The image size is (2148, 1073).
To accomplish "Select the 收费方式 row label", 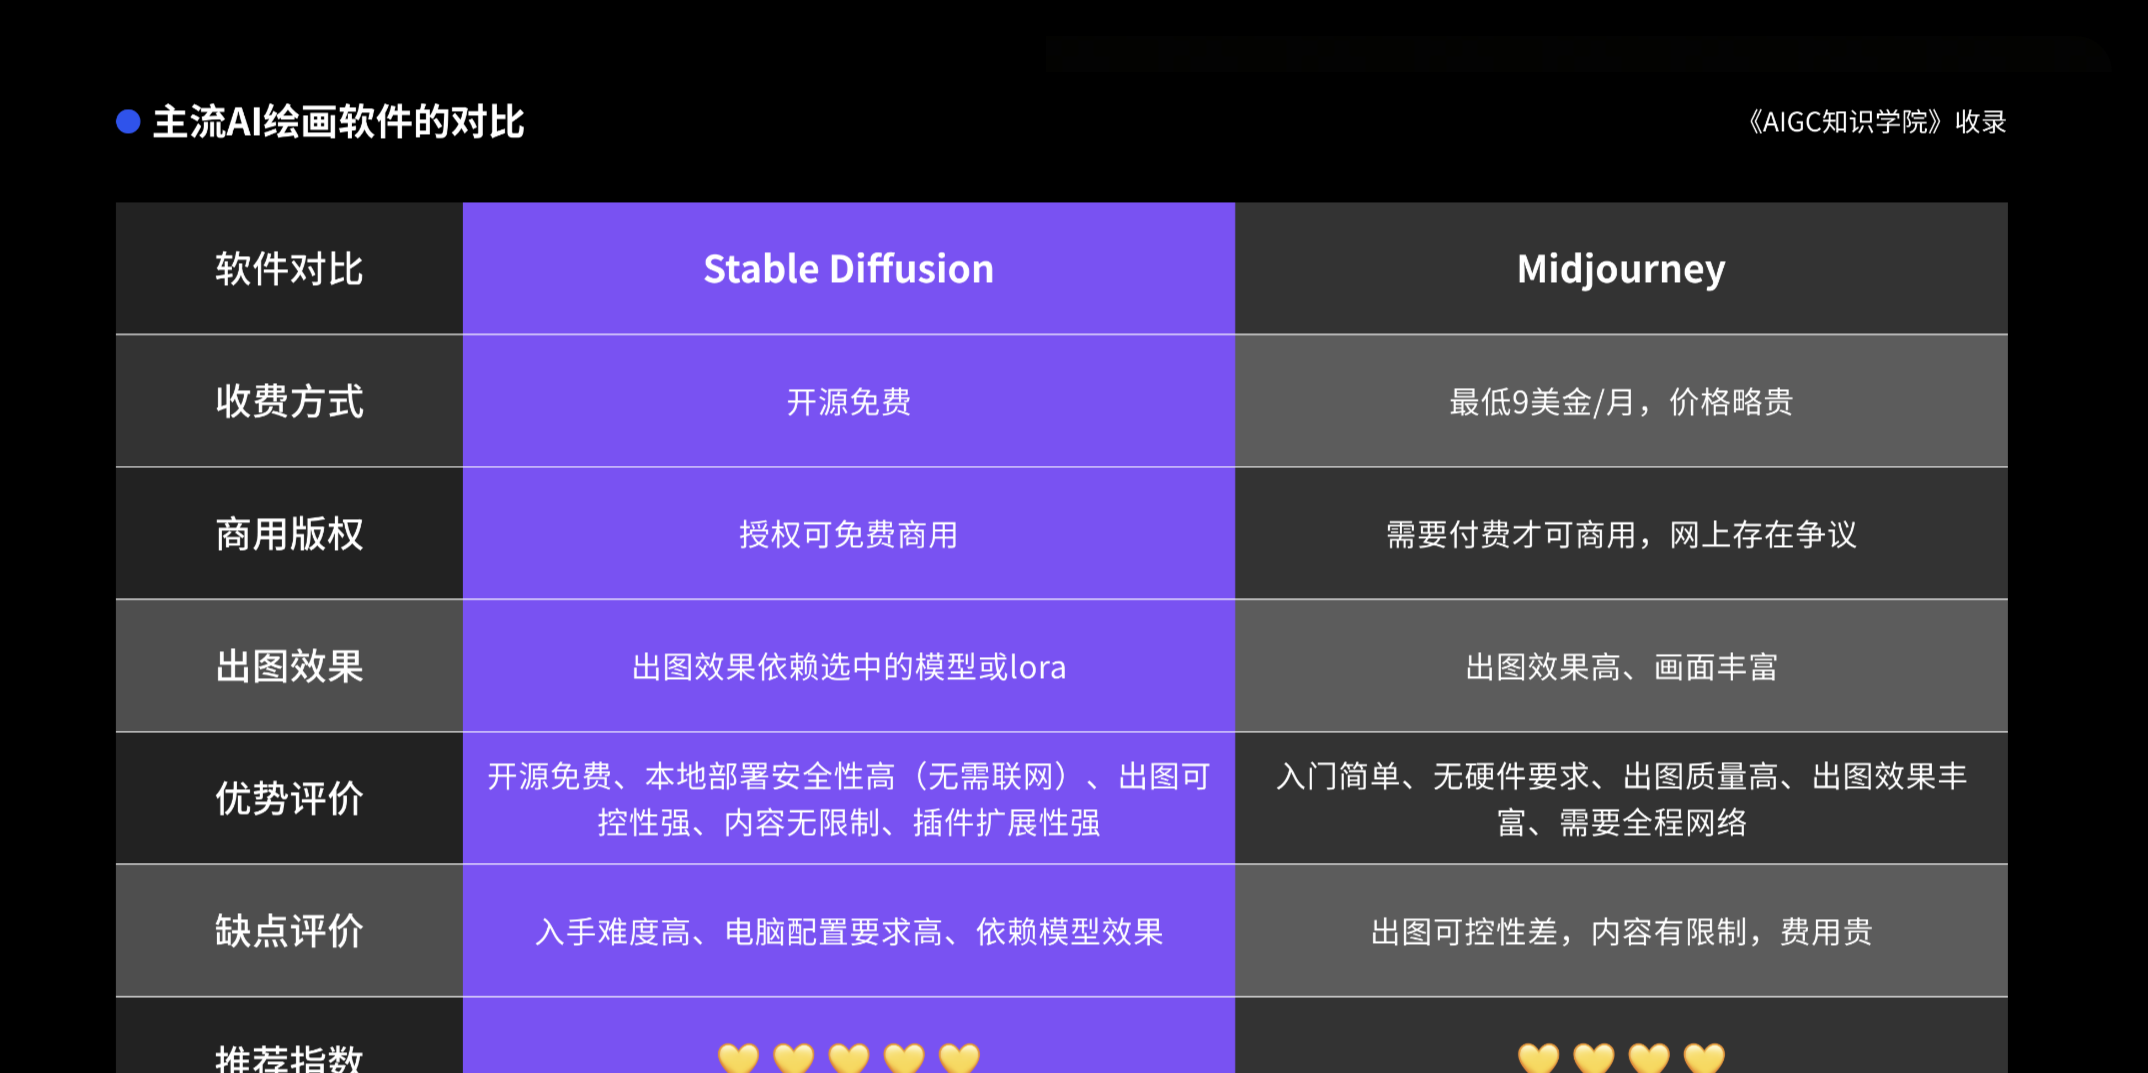I will (x=289, y=401).
